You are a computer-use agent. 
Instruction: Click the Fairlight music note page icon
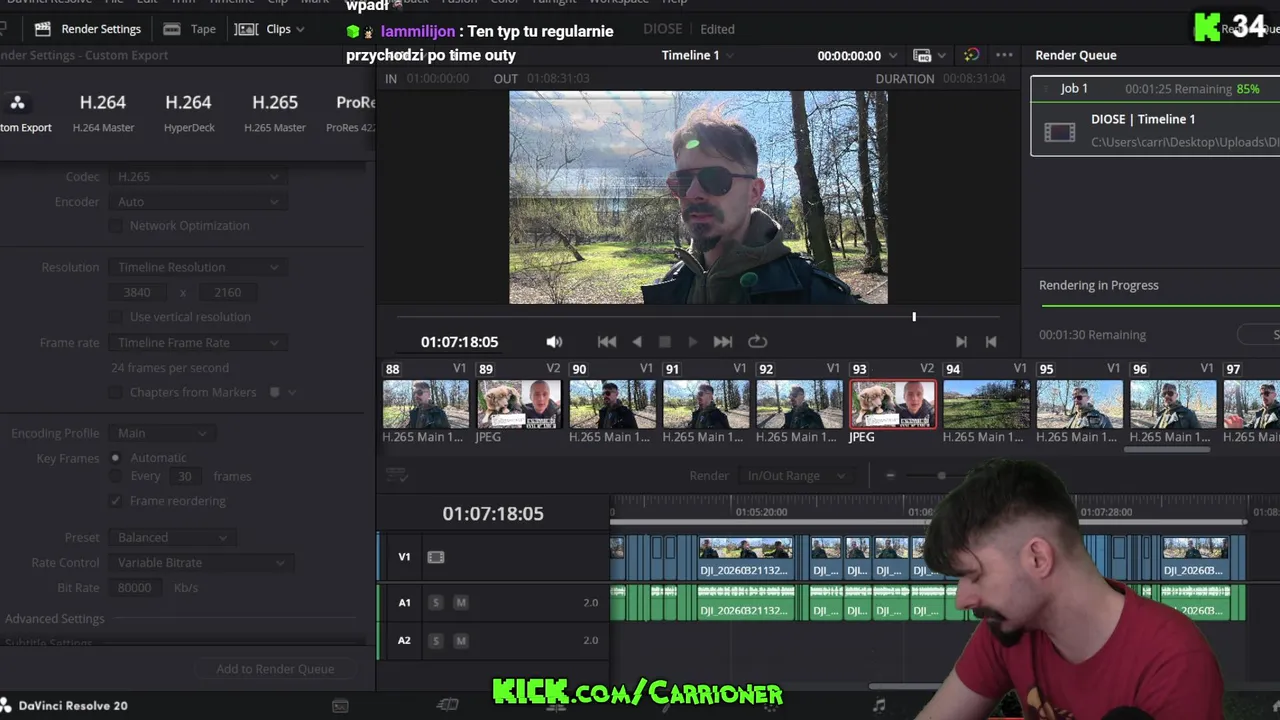[879, 705]
